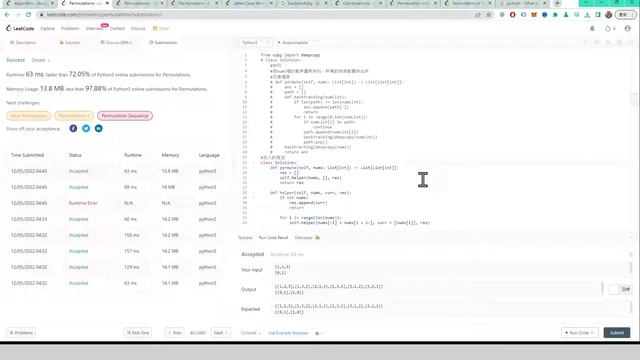The width and height of the screenshot is (640, 360).
Task: Expand the Console panel toggle
Action: pyautogui.click(x=250, y=333)
